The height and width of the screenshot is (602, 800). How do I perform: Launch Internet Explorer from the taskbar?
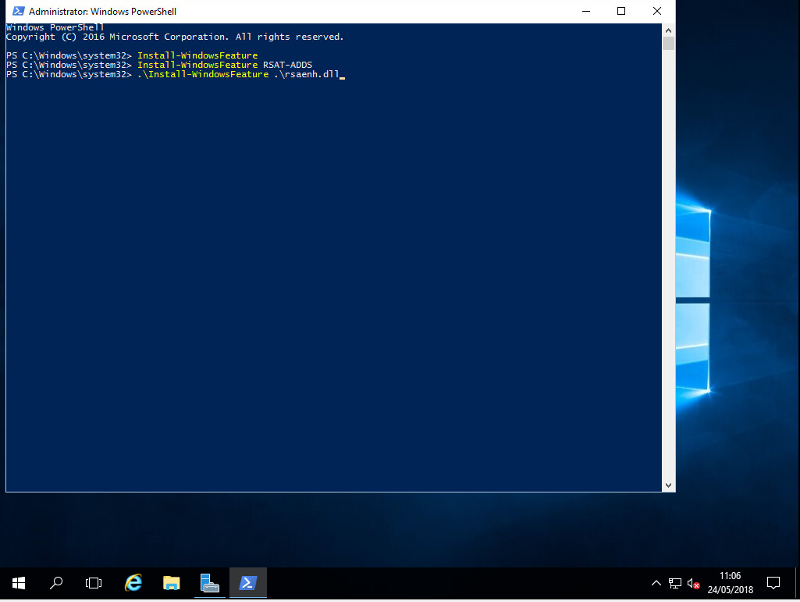(133, 582)
